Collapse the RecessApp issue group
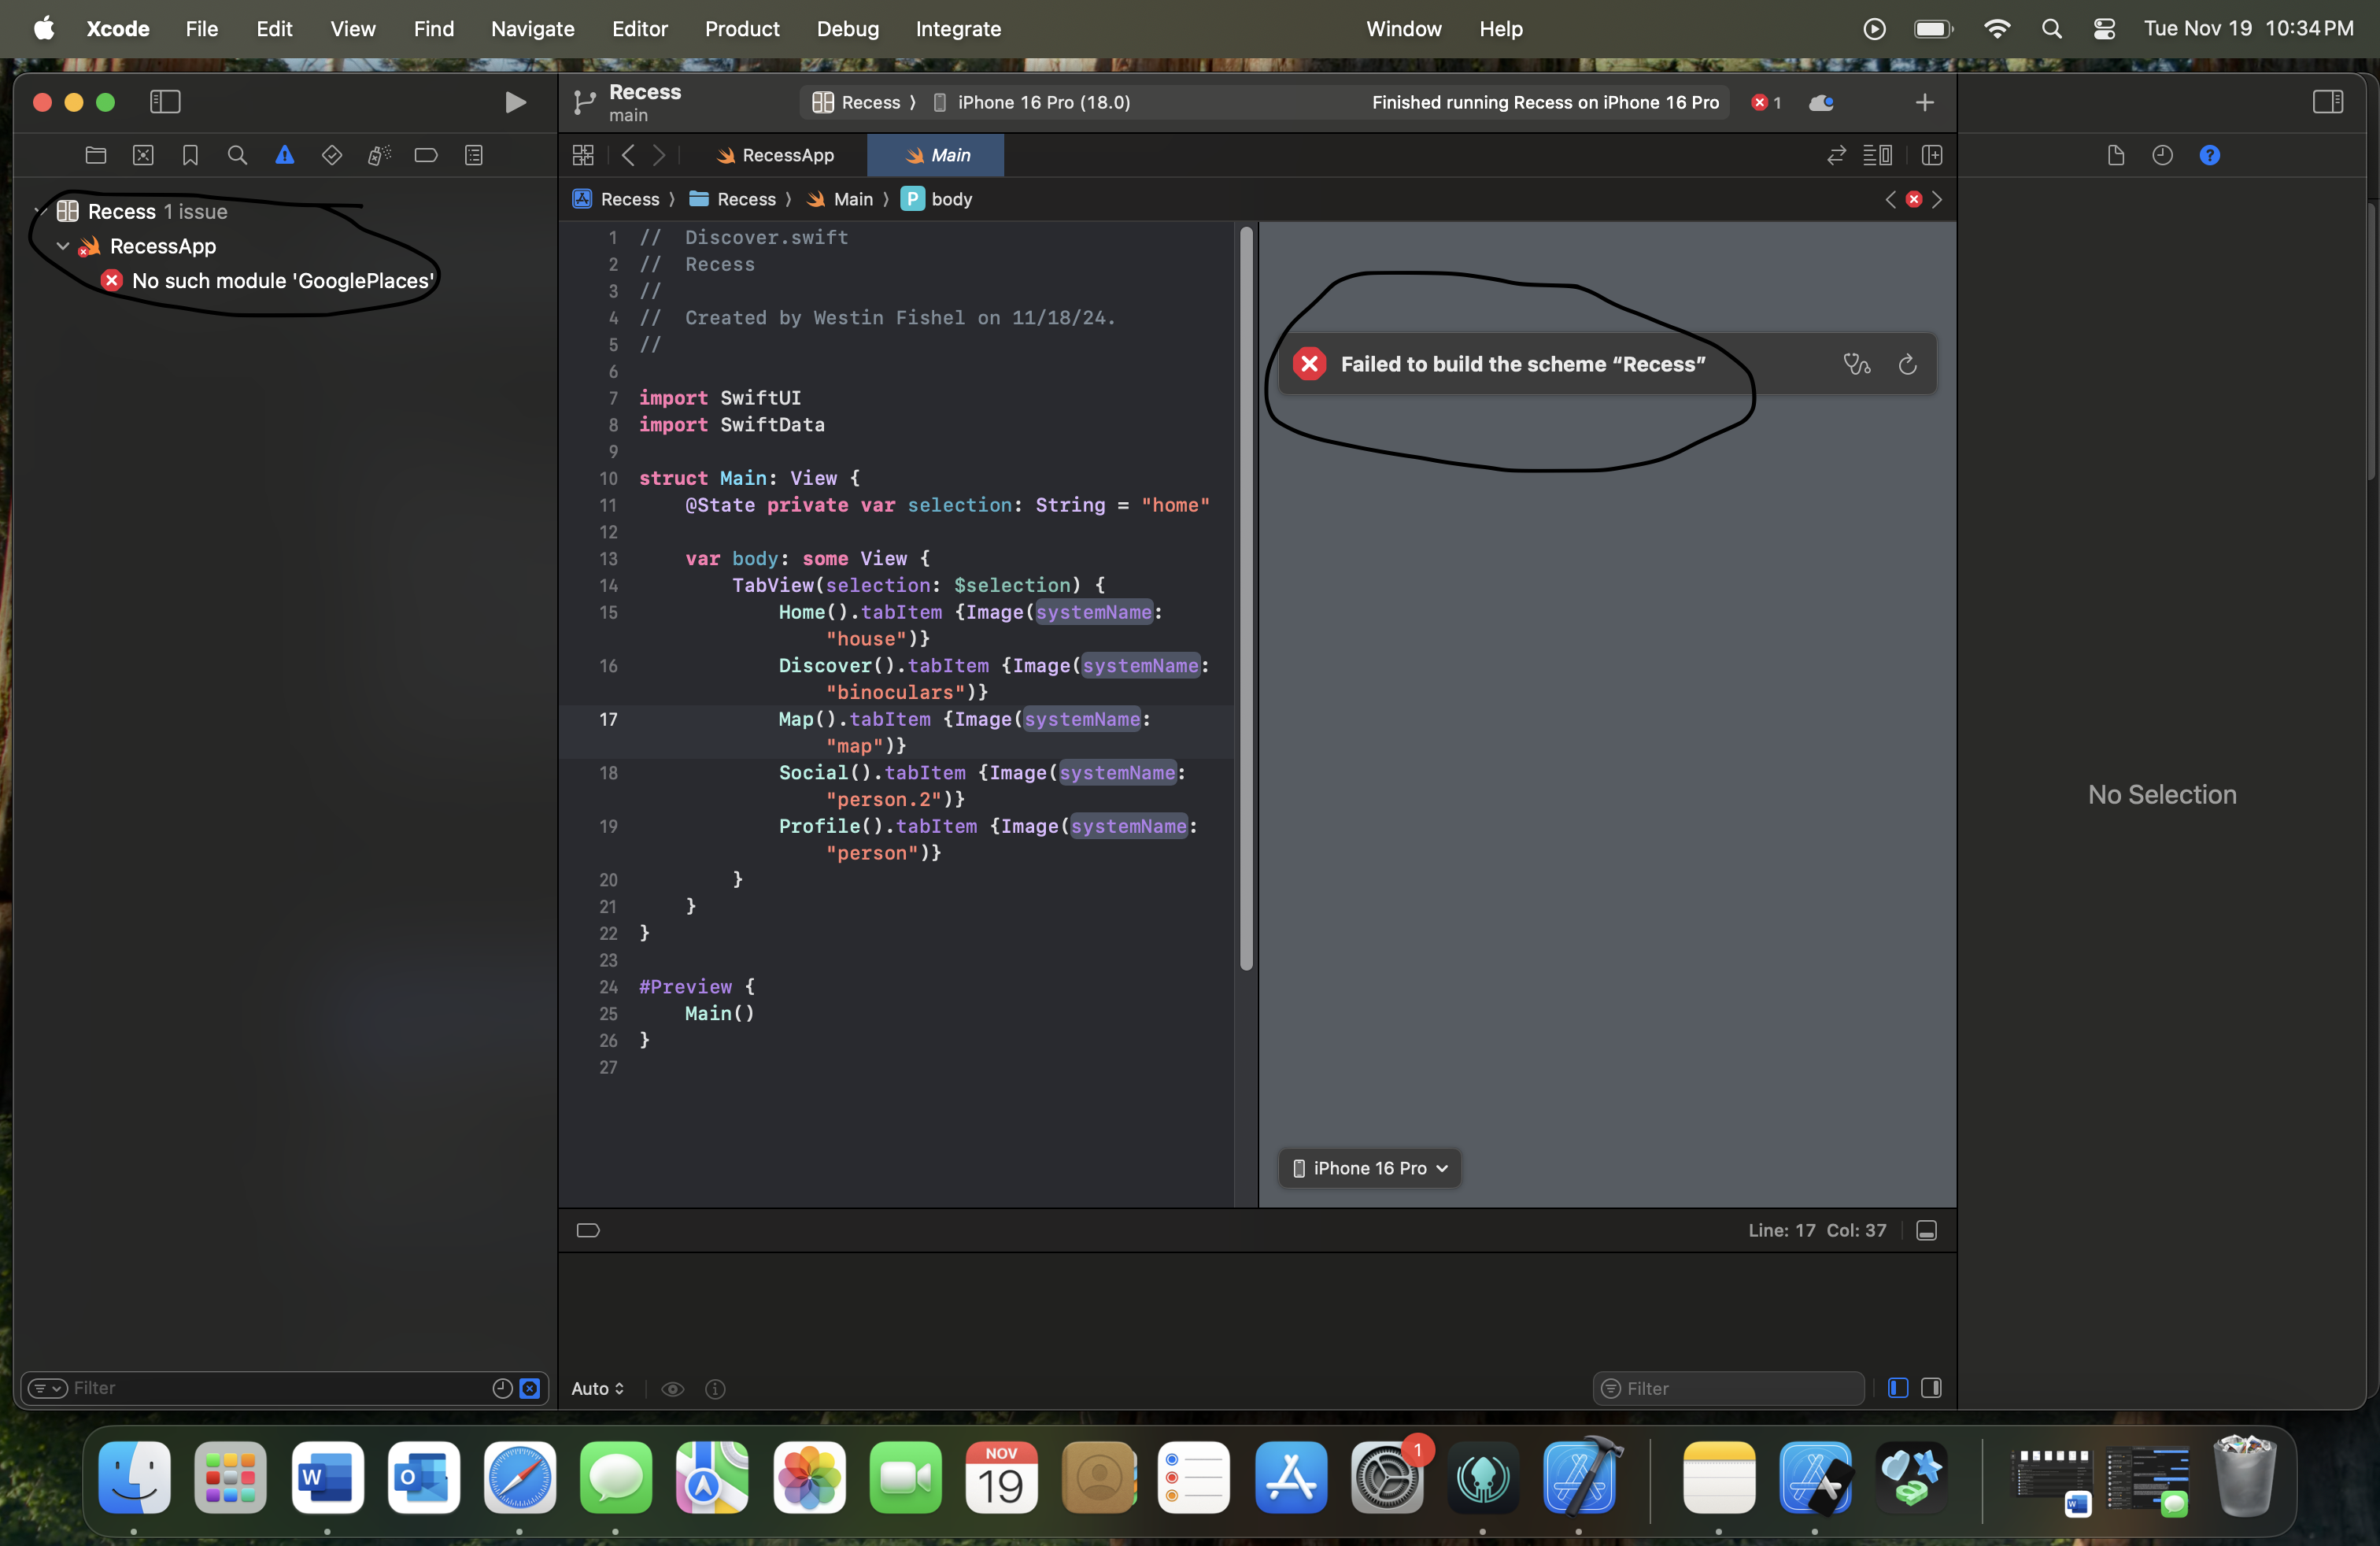Image resolution: width=2380 pixels, height=1546 pixels. tap(63, 246)
